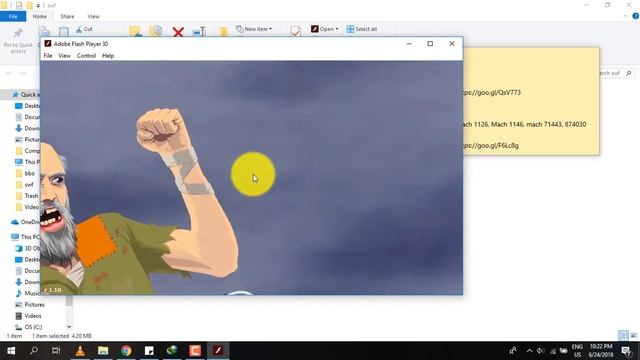Open the File menu in Flash Player
The height and width of the screenshot is (360, 640).
(48, 56)
